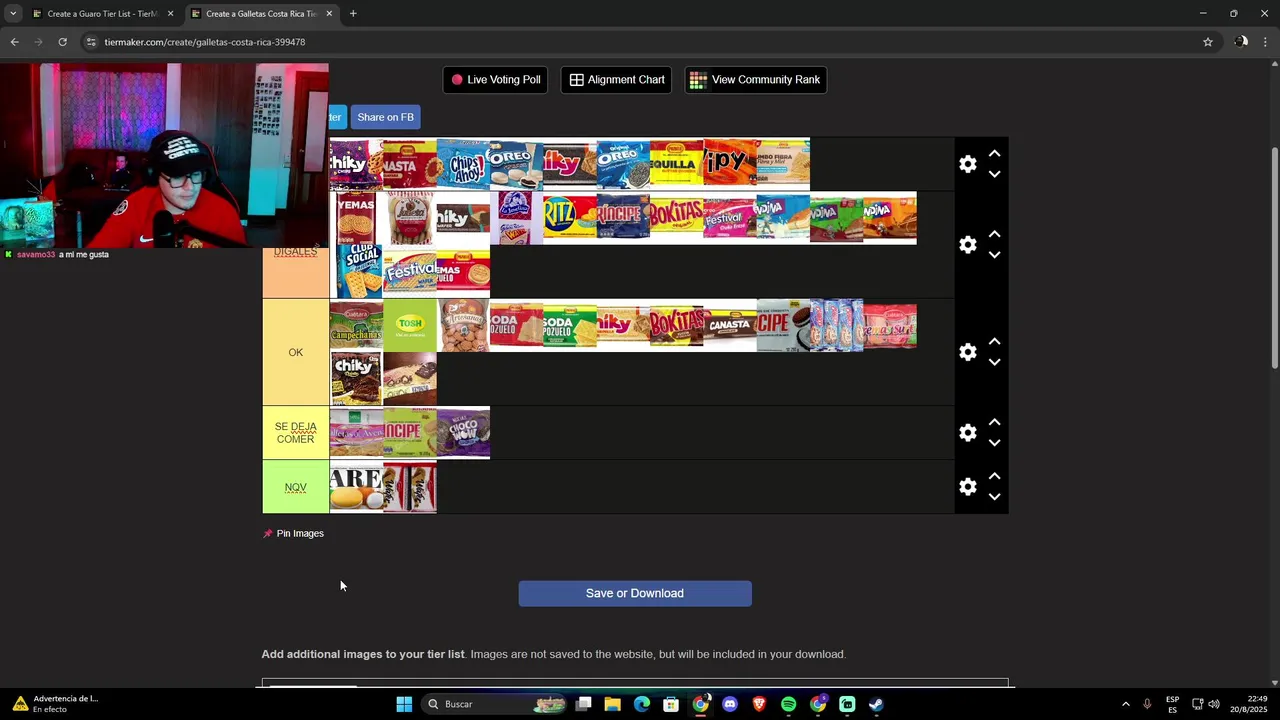Screen dimensions: 1280x720
Task: Expand hidden system tray icons
Action: (1125, 704)
